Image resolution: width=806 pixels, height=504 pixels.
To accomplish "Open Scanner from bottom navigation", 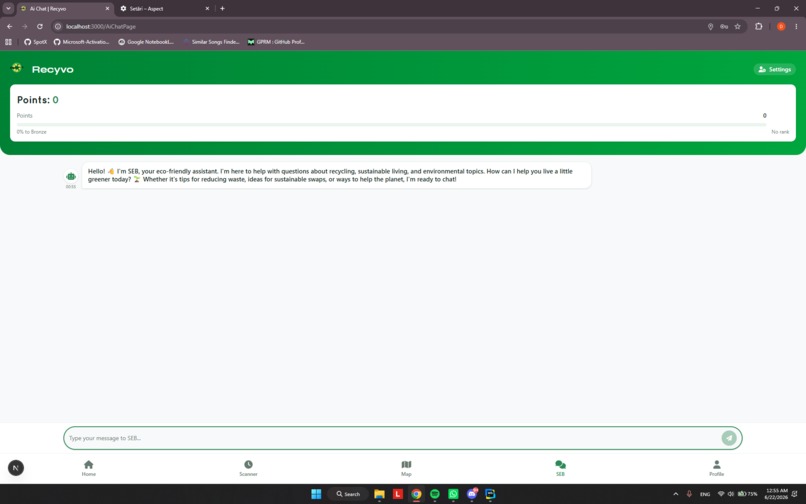I will (248, 468).
